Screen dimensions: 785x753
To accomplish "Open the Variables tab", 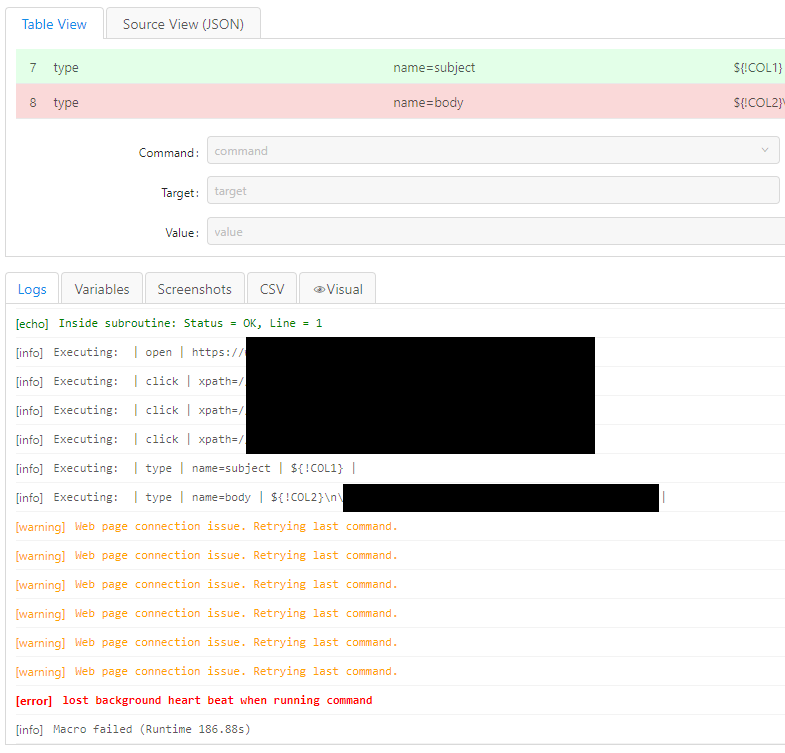I will click(102, 289).
